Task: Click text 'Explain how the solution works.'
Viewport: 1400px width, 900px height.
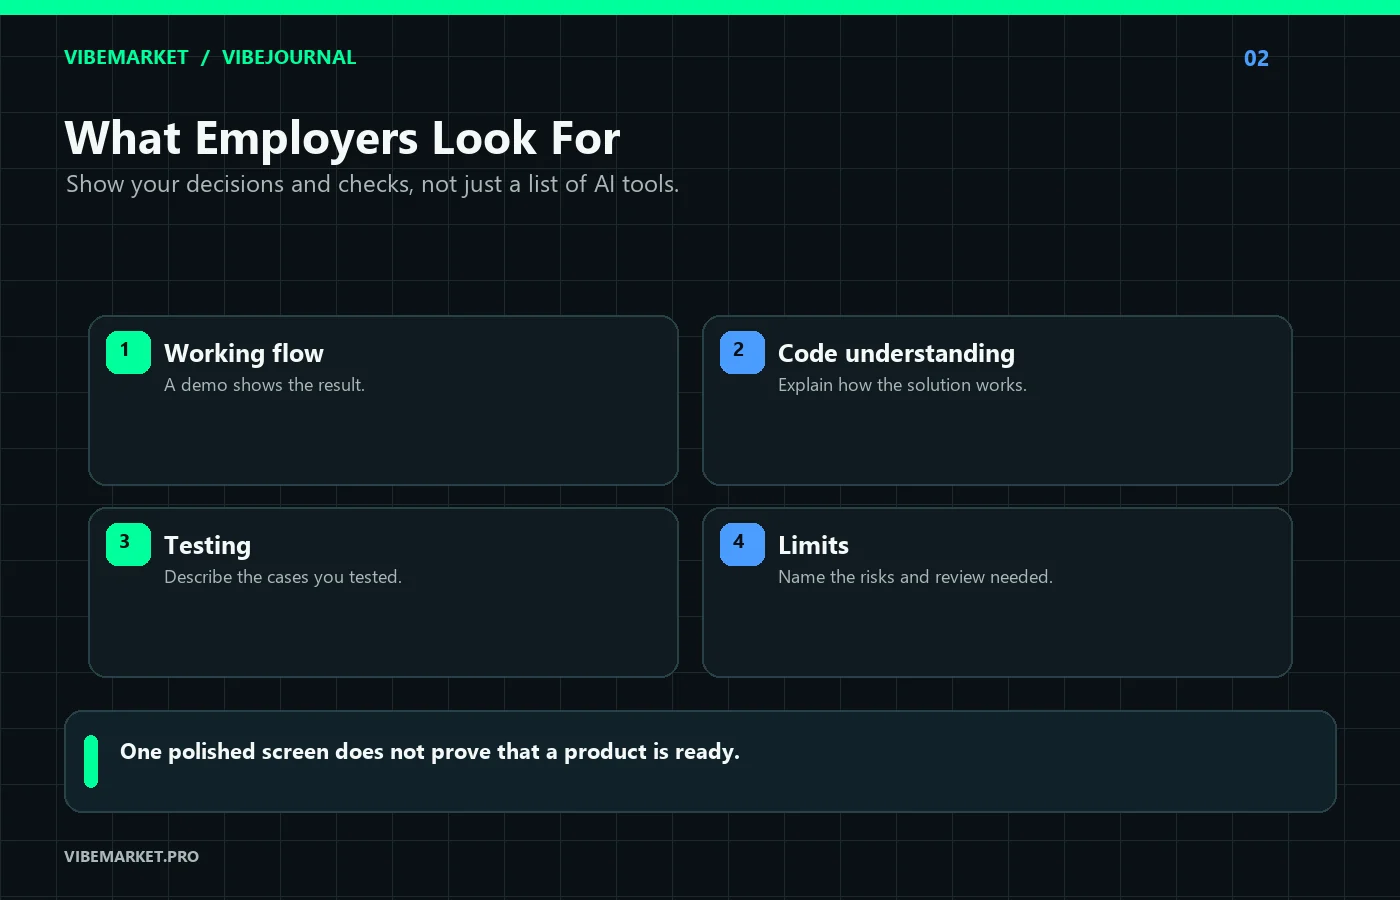Action: (902, 385)
